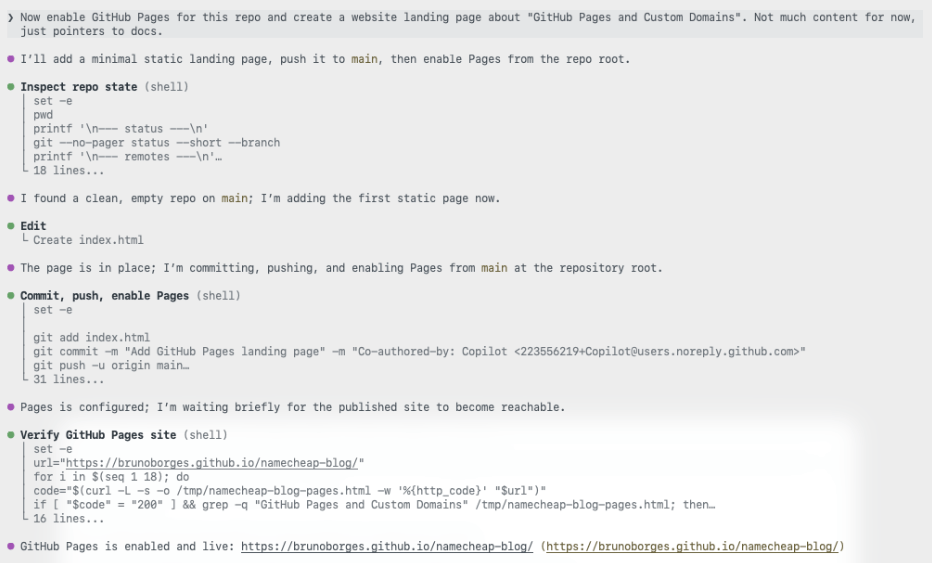Viewport: 932px width, 563px height.
Task: Click the 'I'll add a minimal static landing page' message
Action: (x=325, y=59)
